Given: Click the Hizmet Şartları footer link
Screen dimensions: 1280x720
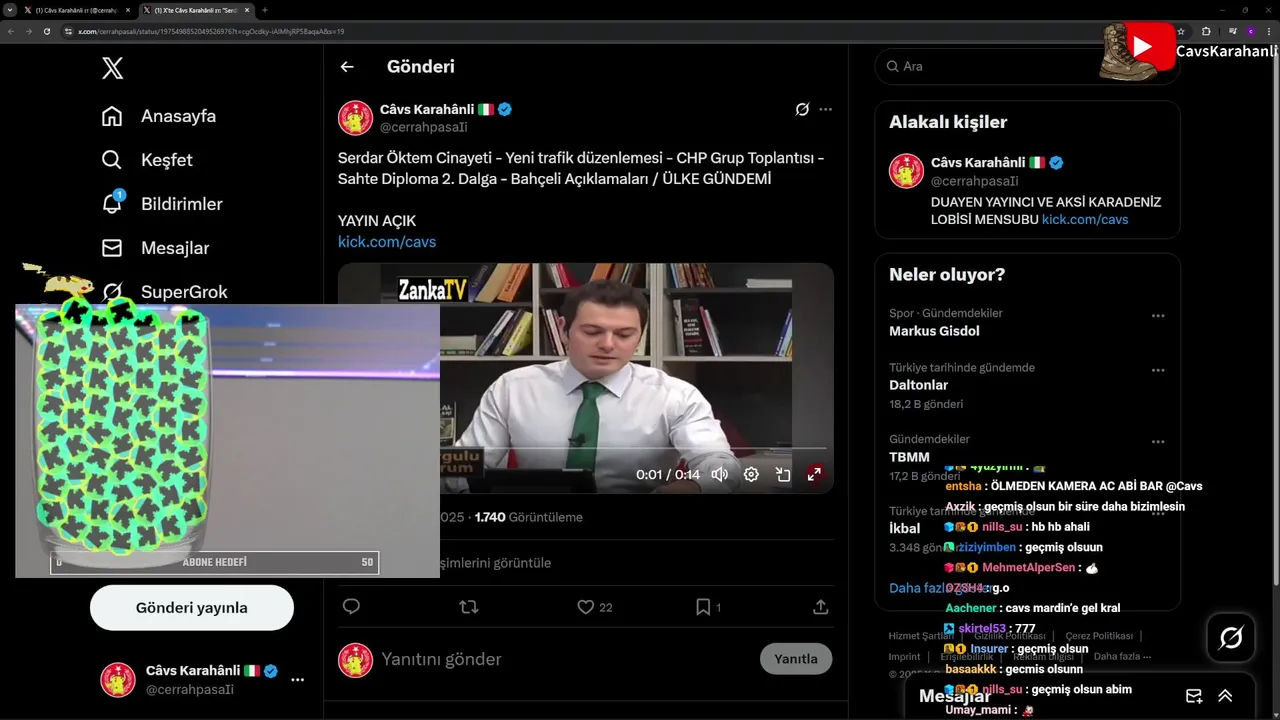Looking at the screenshot, I should pyautogui.click(x=922, y=636).
